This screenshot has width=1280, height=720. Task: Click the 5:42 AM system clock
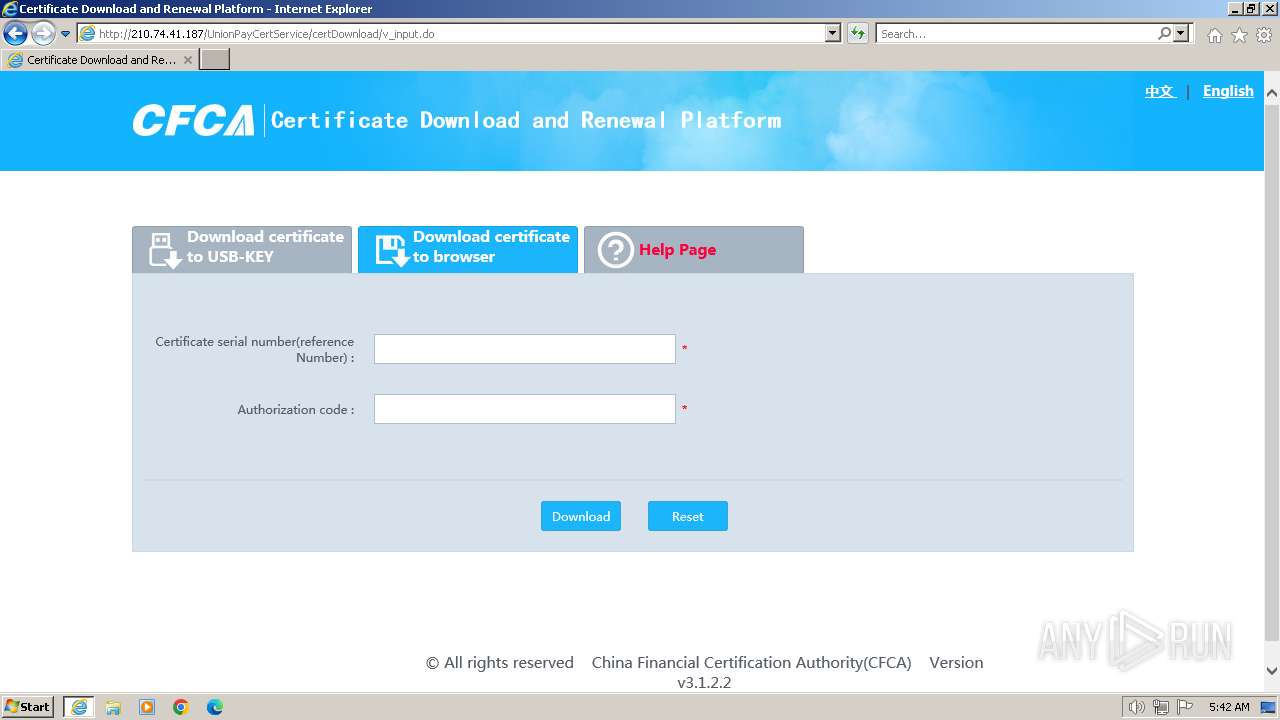1229,707
